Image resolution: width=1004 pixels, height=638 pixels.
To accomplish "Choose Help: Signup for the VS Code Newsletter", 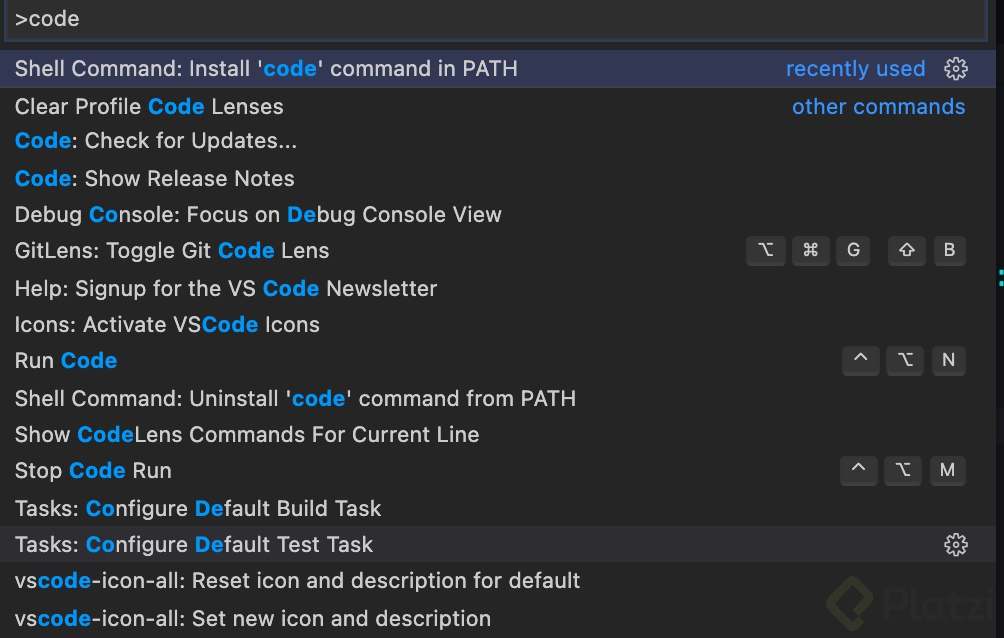I will point(498,288).
